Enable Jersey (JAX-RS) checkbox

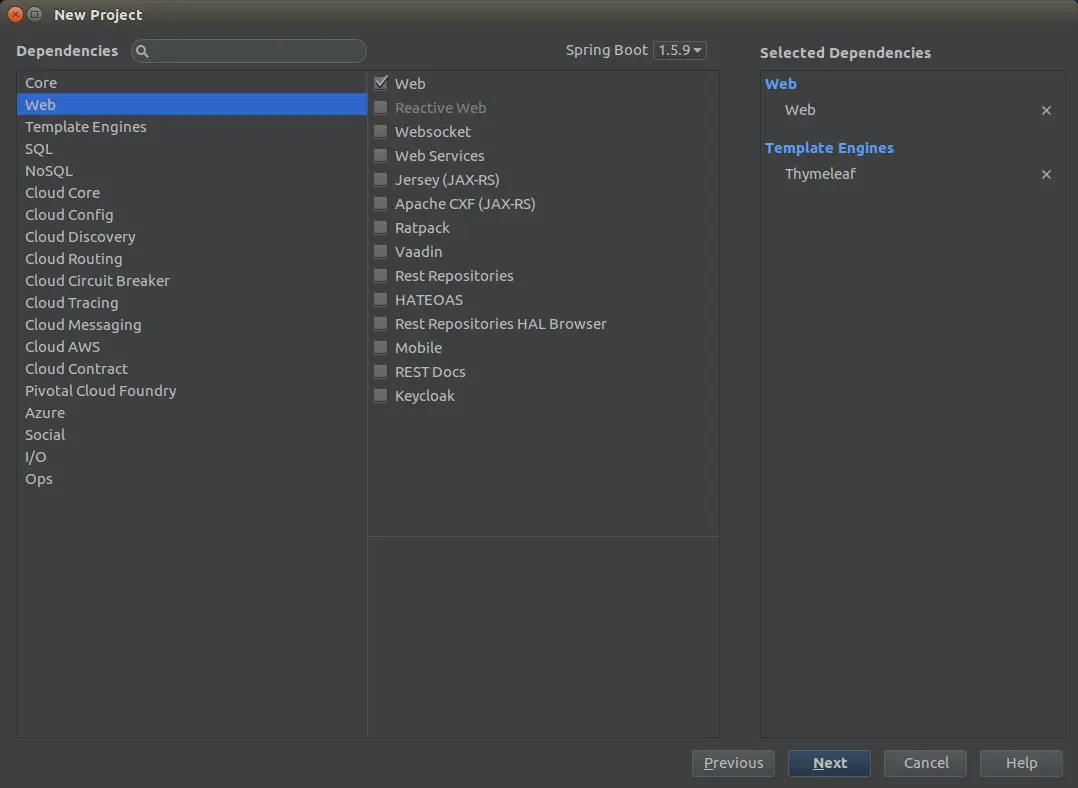380,179
